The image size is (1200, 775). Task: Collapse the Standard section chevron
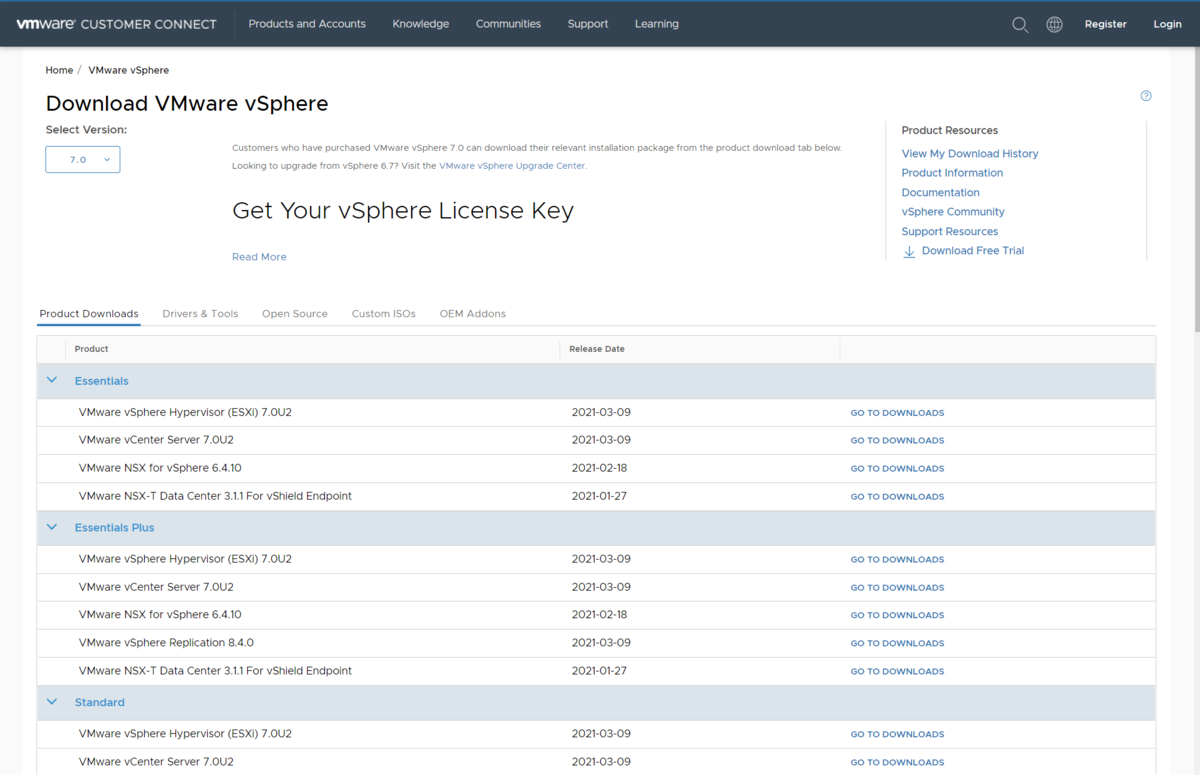click(x=52, y=702)
